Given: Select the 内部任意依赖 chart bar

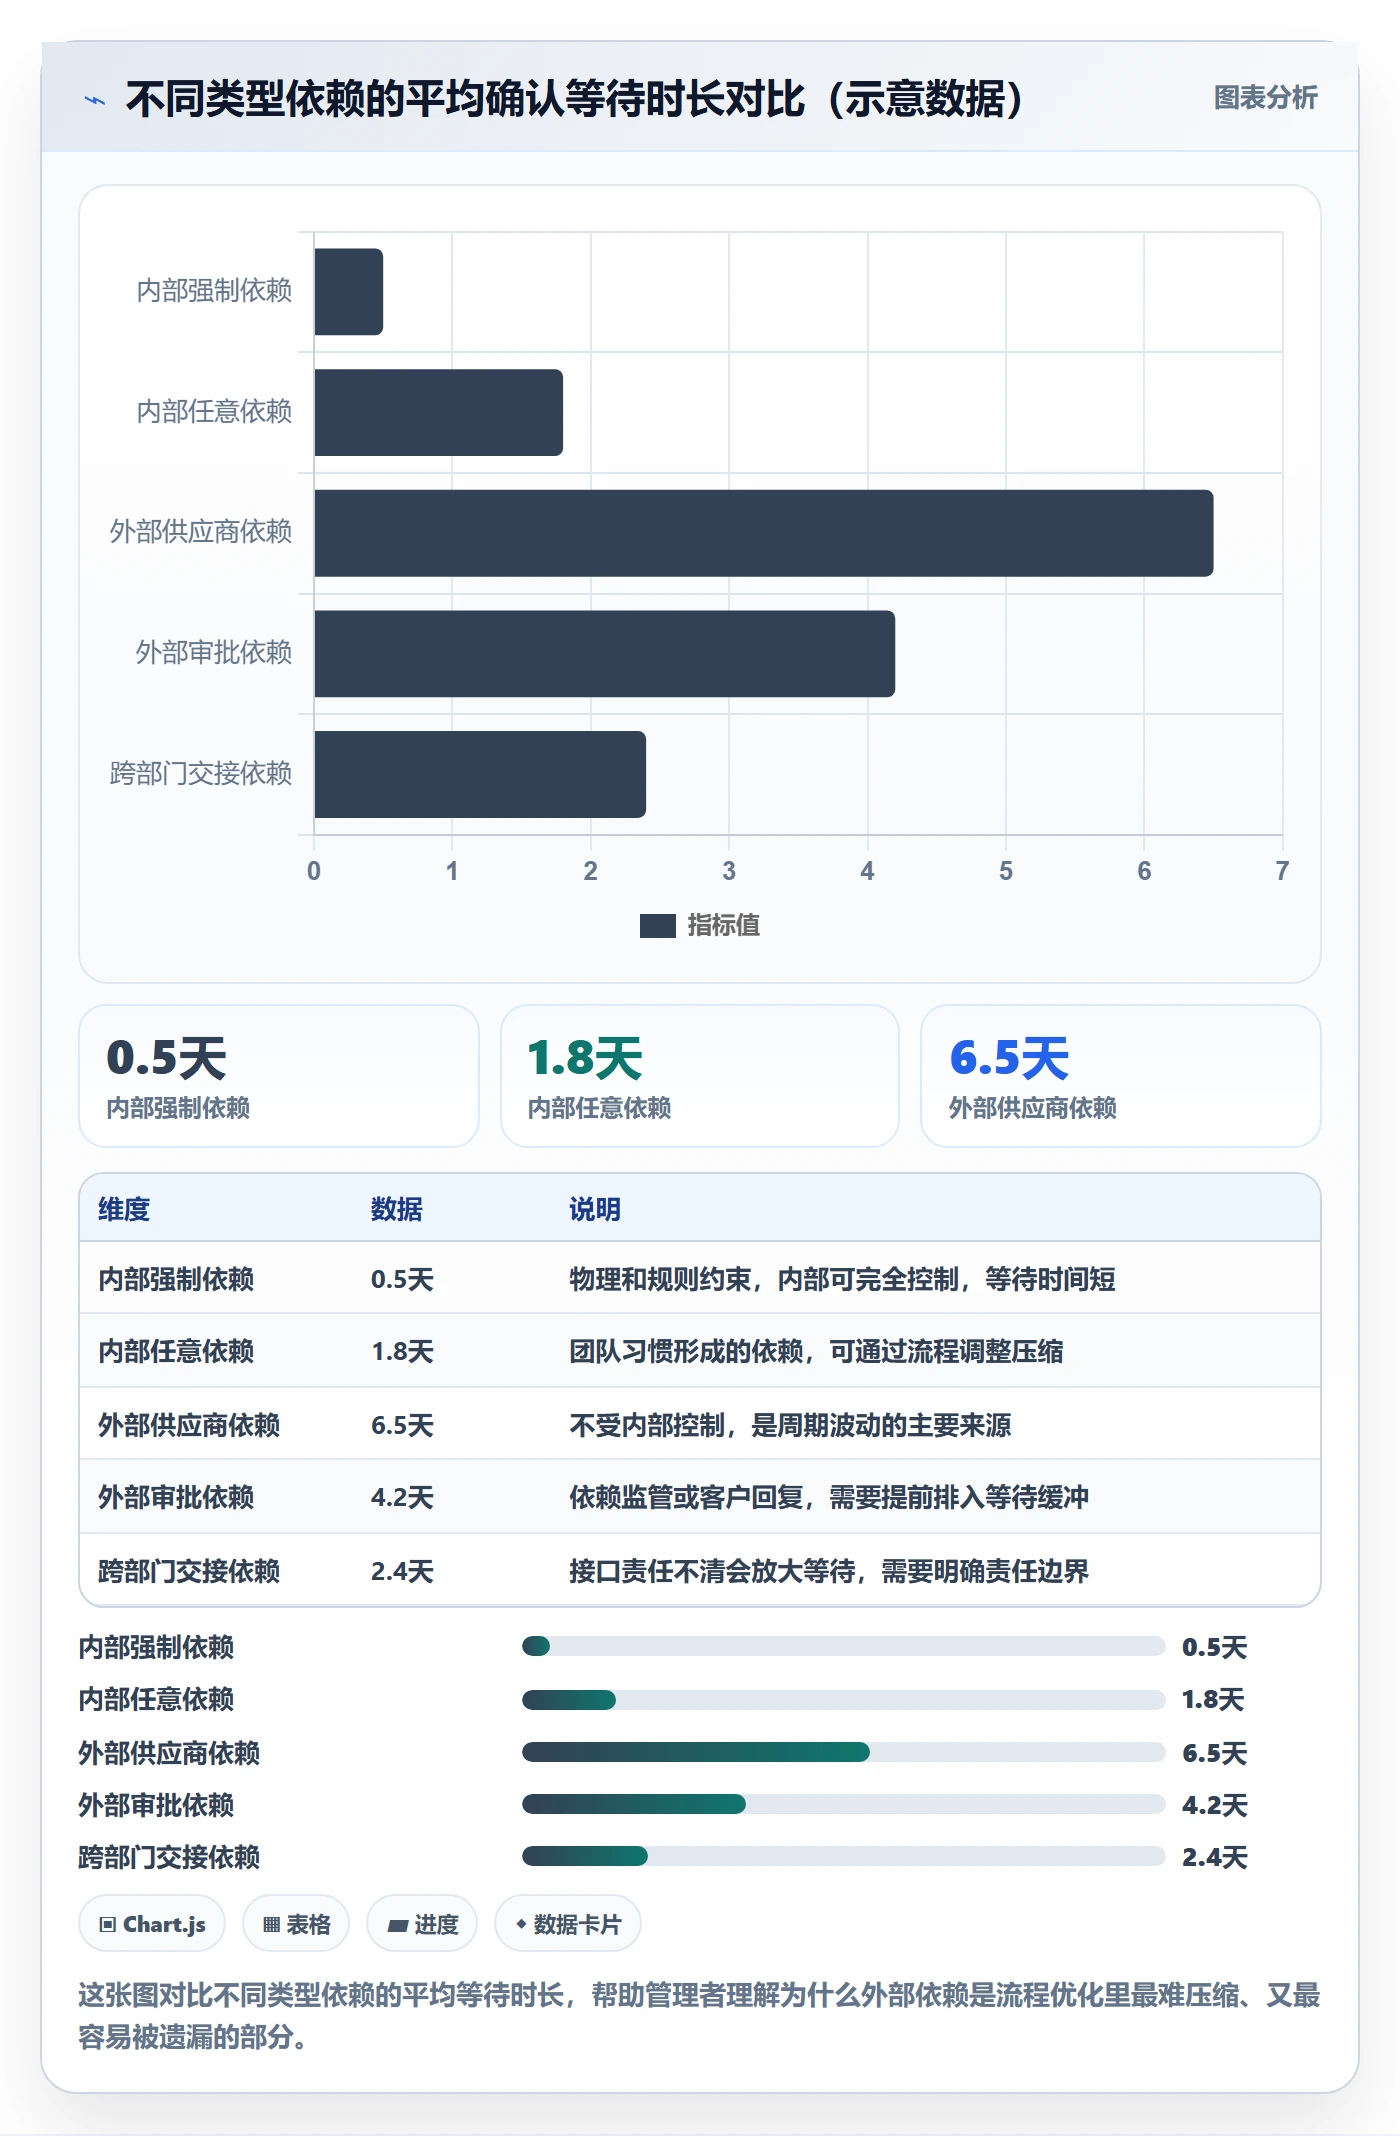Looking at the screenshot, I should (438, 413).
